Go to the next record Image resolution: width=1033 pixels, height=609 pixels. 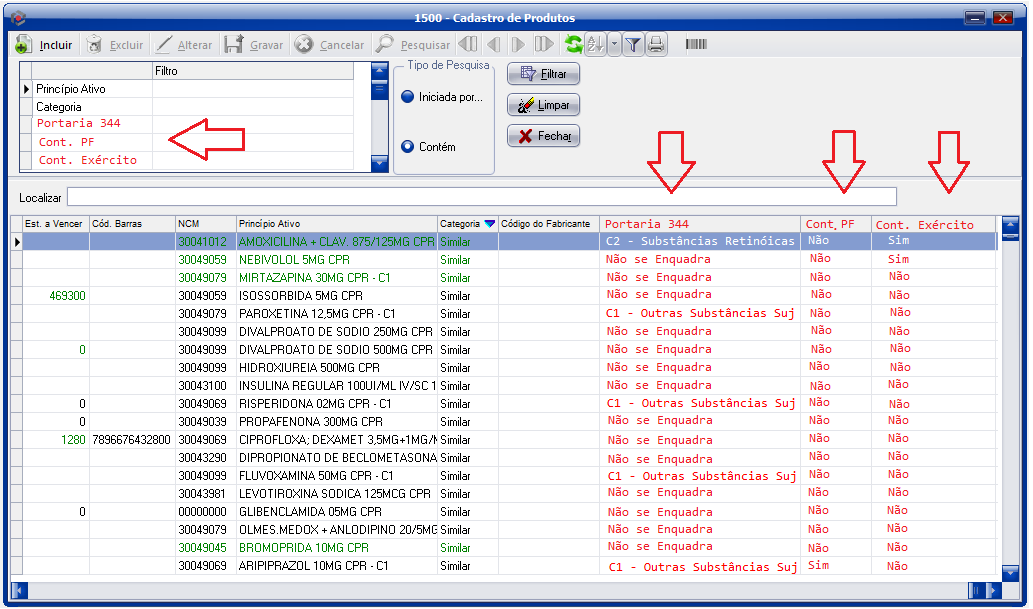point(518,45)
